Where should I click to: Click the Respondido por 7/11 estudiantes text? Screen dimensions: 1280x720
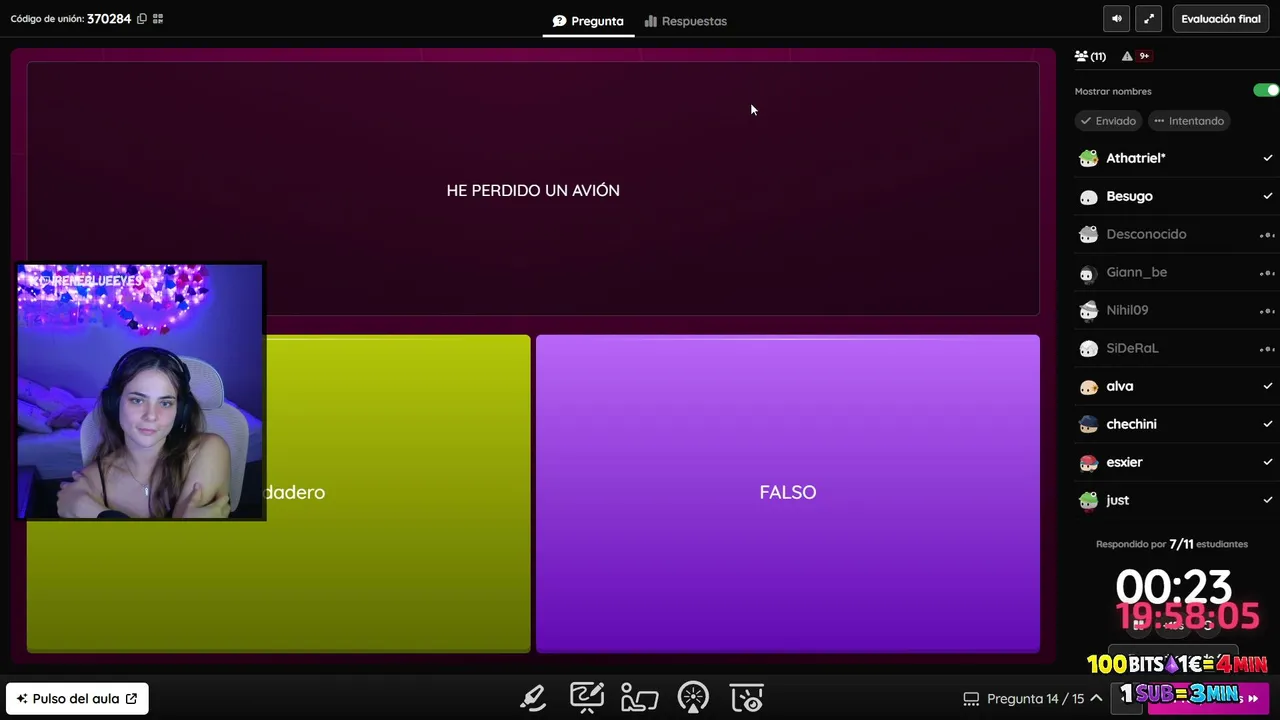click(1172, 544)
